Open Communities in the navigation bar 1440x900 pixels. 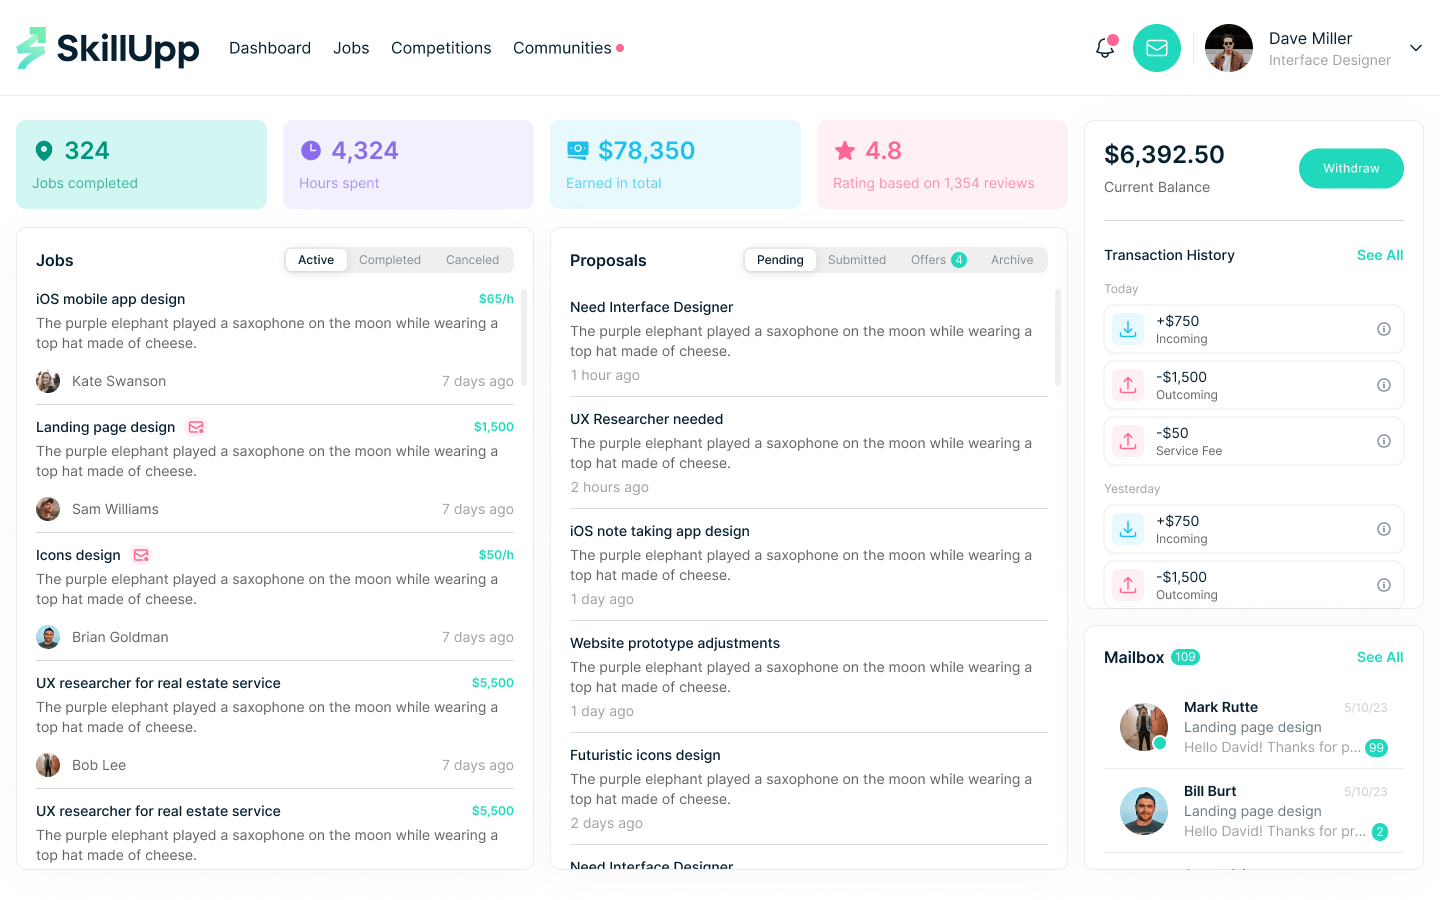coord(562,48)
